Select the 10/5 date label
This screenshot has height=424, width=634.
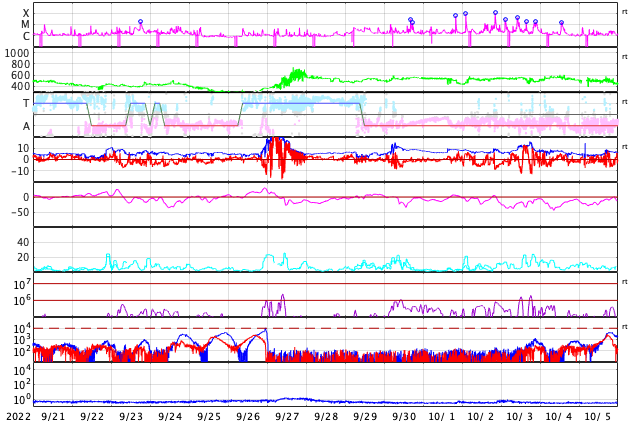(x=598, y=417)
